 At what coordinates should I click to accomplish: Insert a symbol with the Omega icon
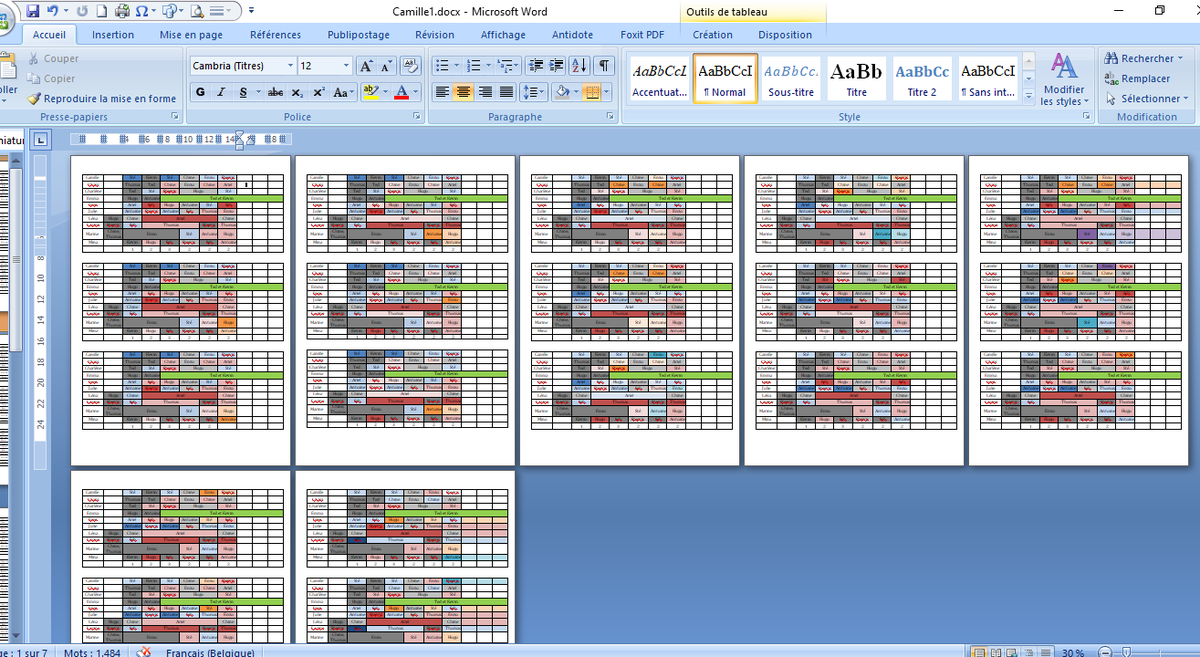(143, 12)
